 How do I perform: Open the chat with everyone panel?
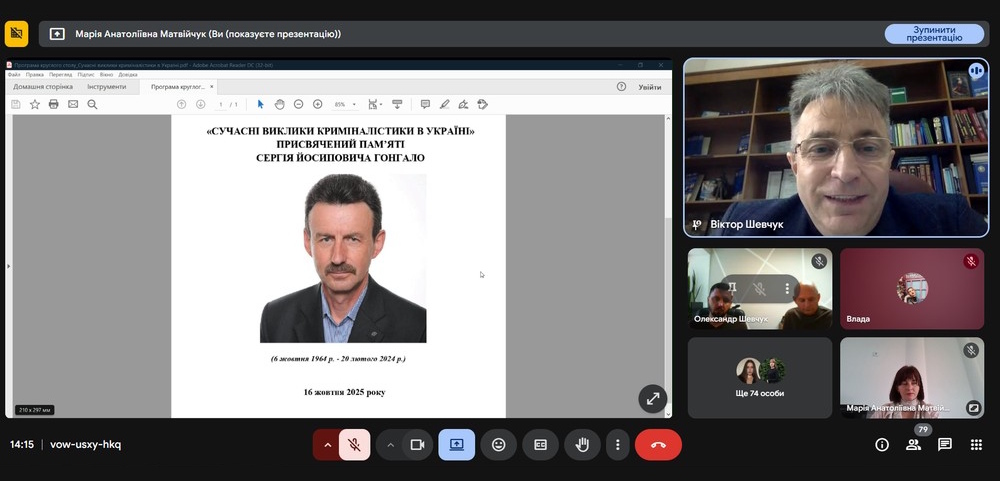pyautogui.click(x=945, y=445)
